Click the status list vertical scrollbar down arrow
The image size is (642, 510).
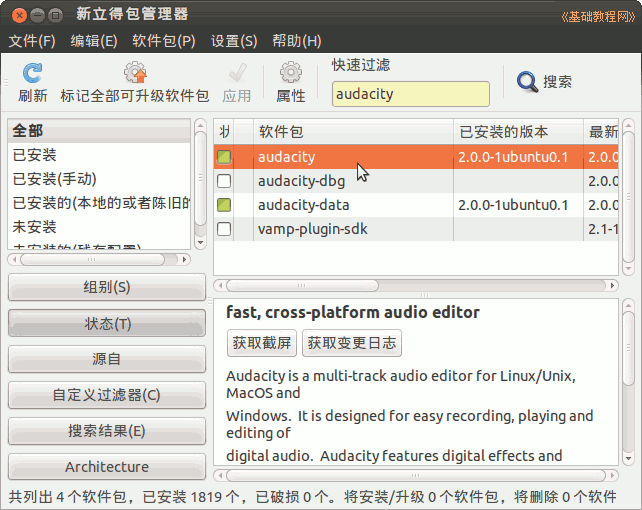point(200,242)
